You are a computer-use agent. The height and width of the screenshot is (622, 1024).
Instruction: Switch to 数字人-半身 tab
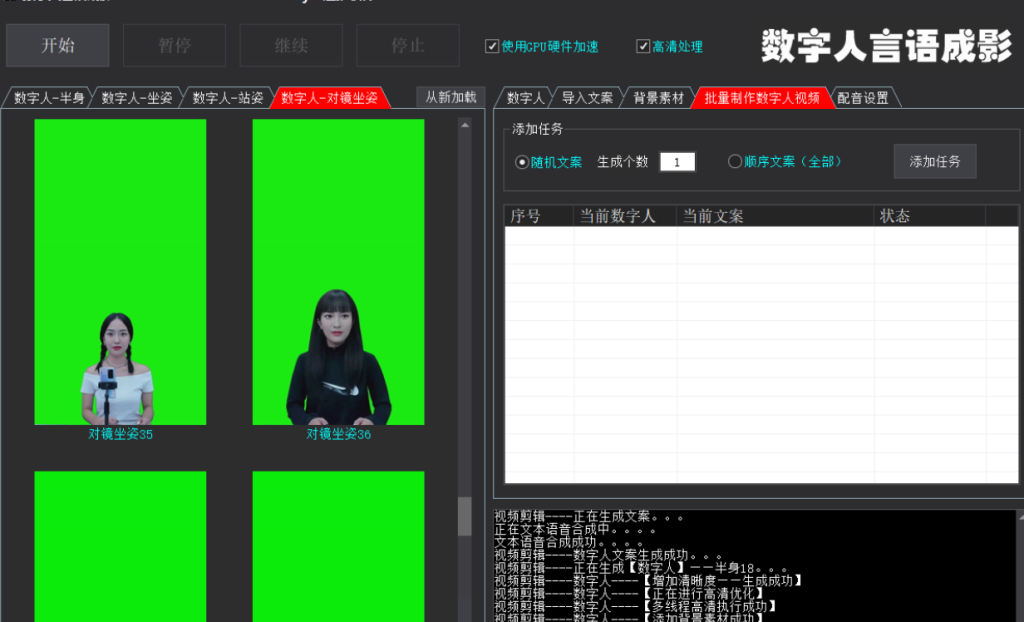pos(48,98)
